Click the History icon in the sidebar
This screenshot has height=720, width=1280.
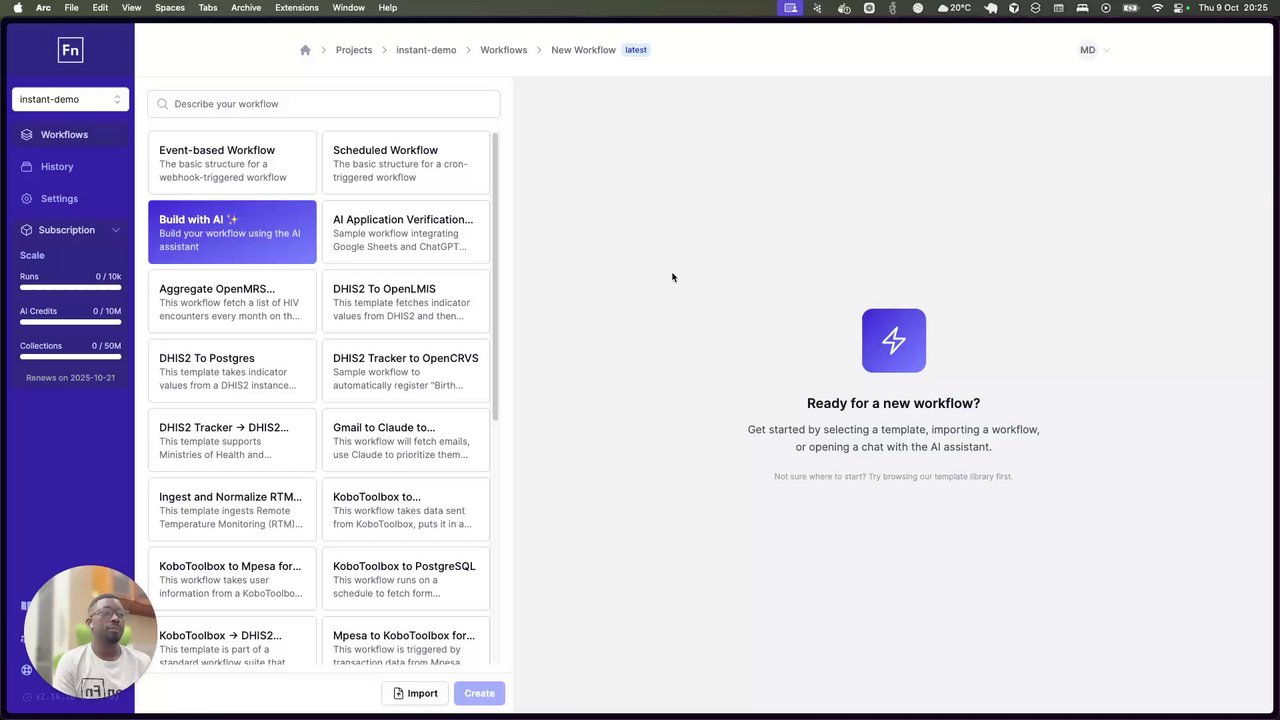click(27, 167)
